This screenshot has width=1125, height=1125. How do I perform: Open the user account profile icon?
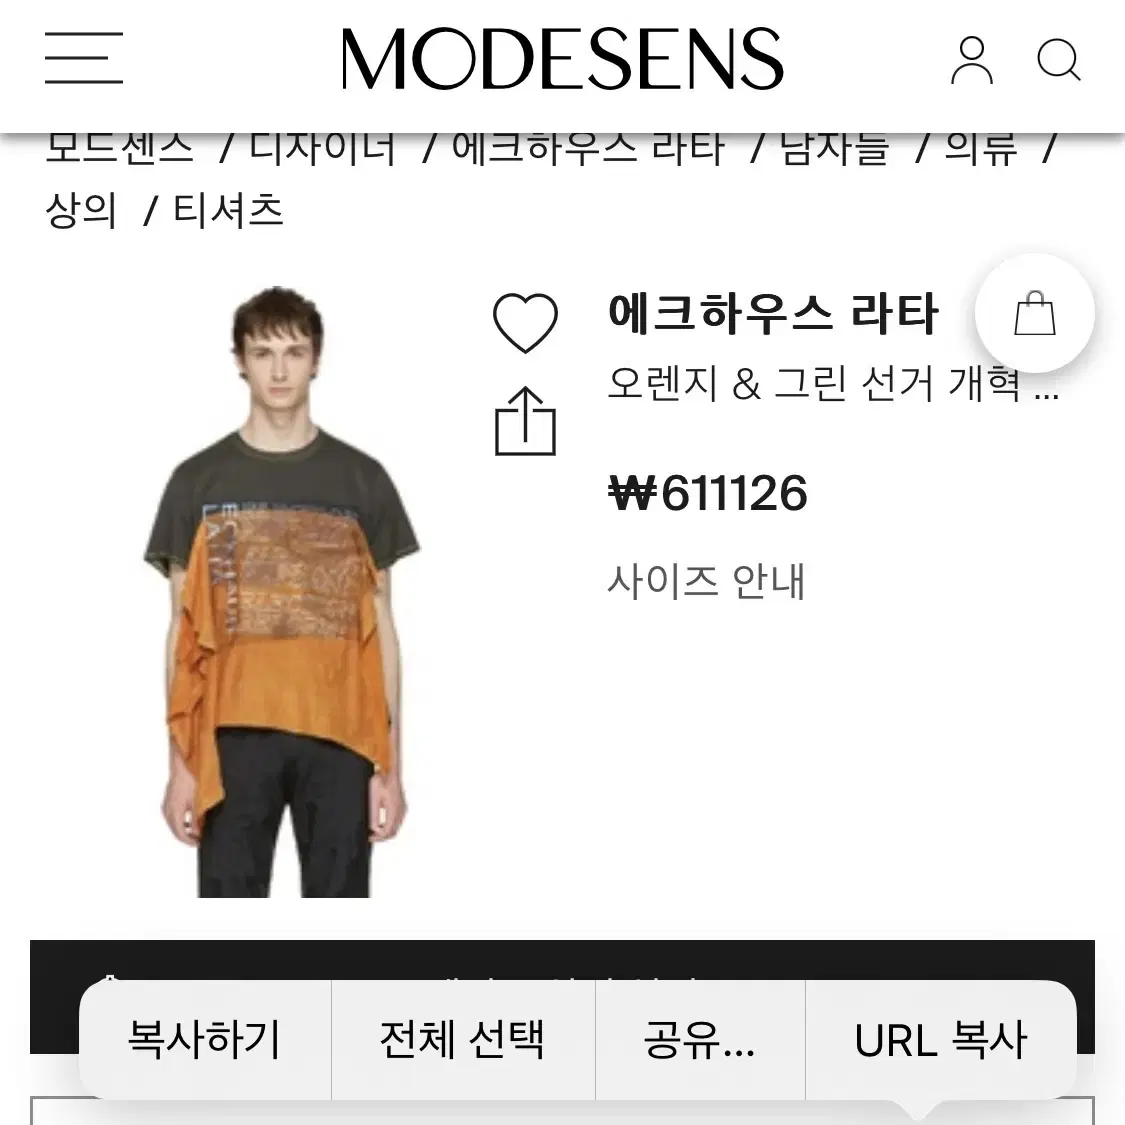(x=972, y=60)
